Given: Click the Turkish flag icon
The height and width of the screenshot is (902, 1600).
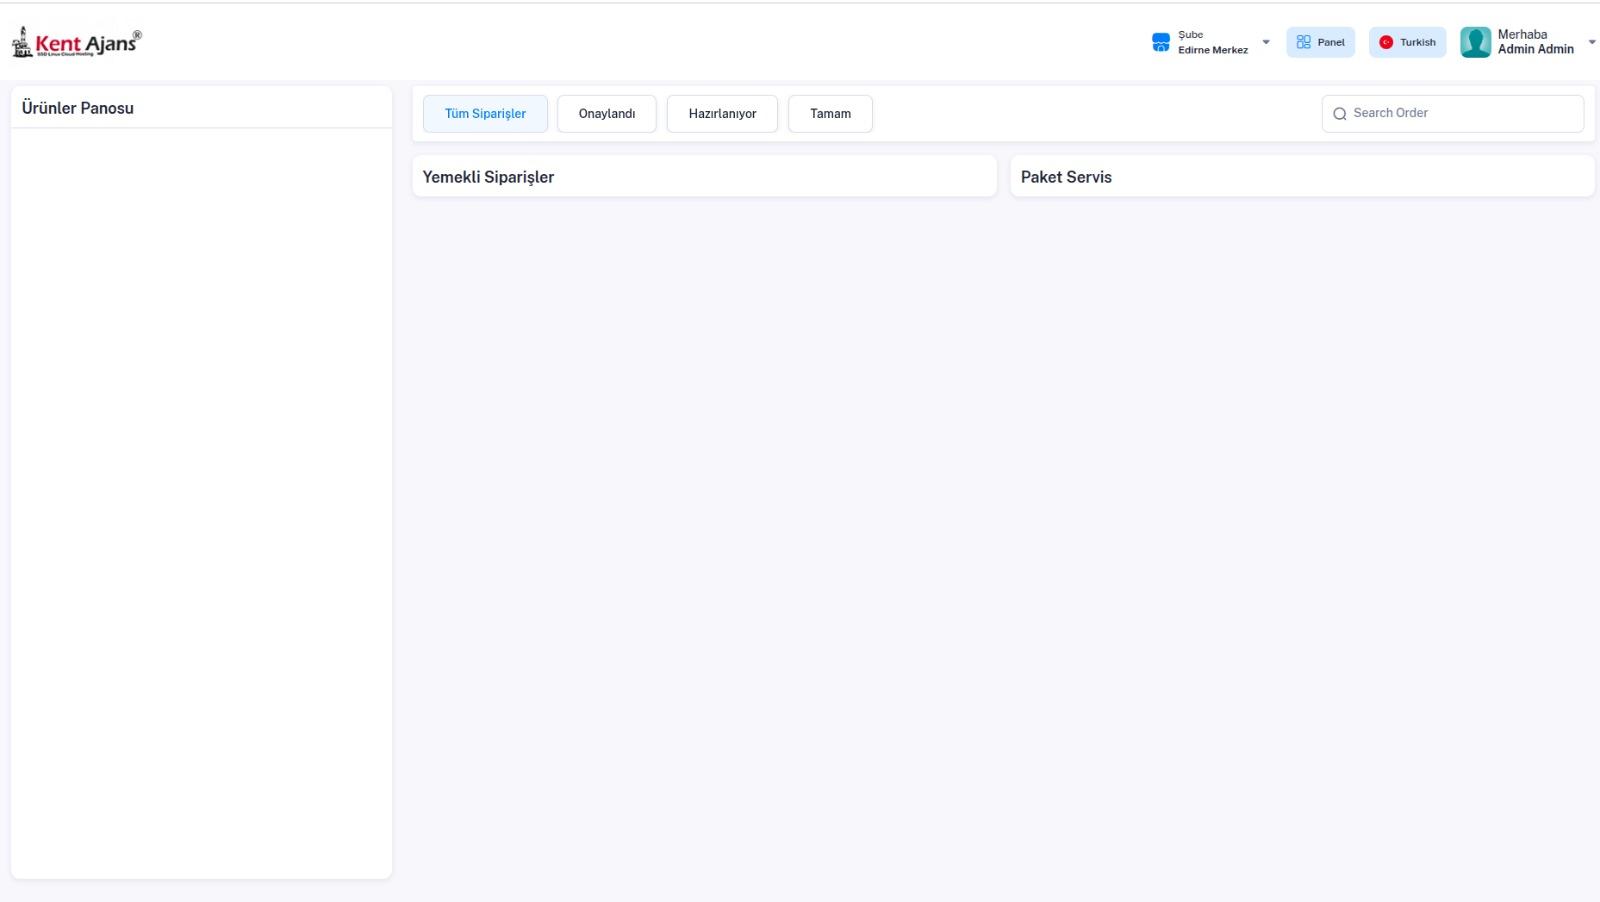Looking at the screenshot, I should point(1386,42).
